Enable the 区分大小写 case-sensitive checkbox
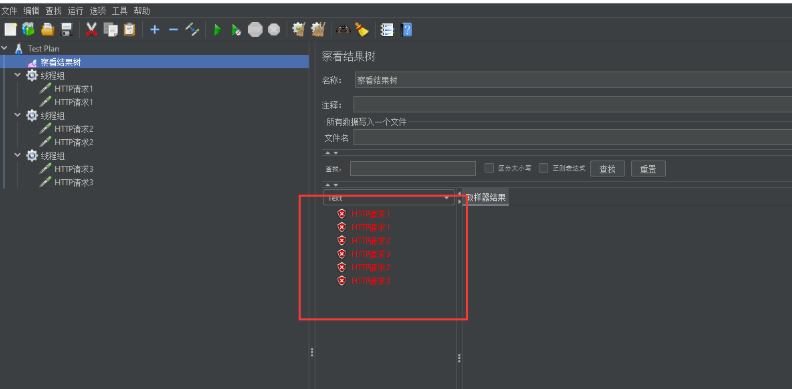 (x=489, y=168)
